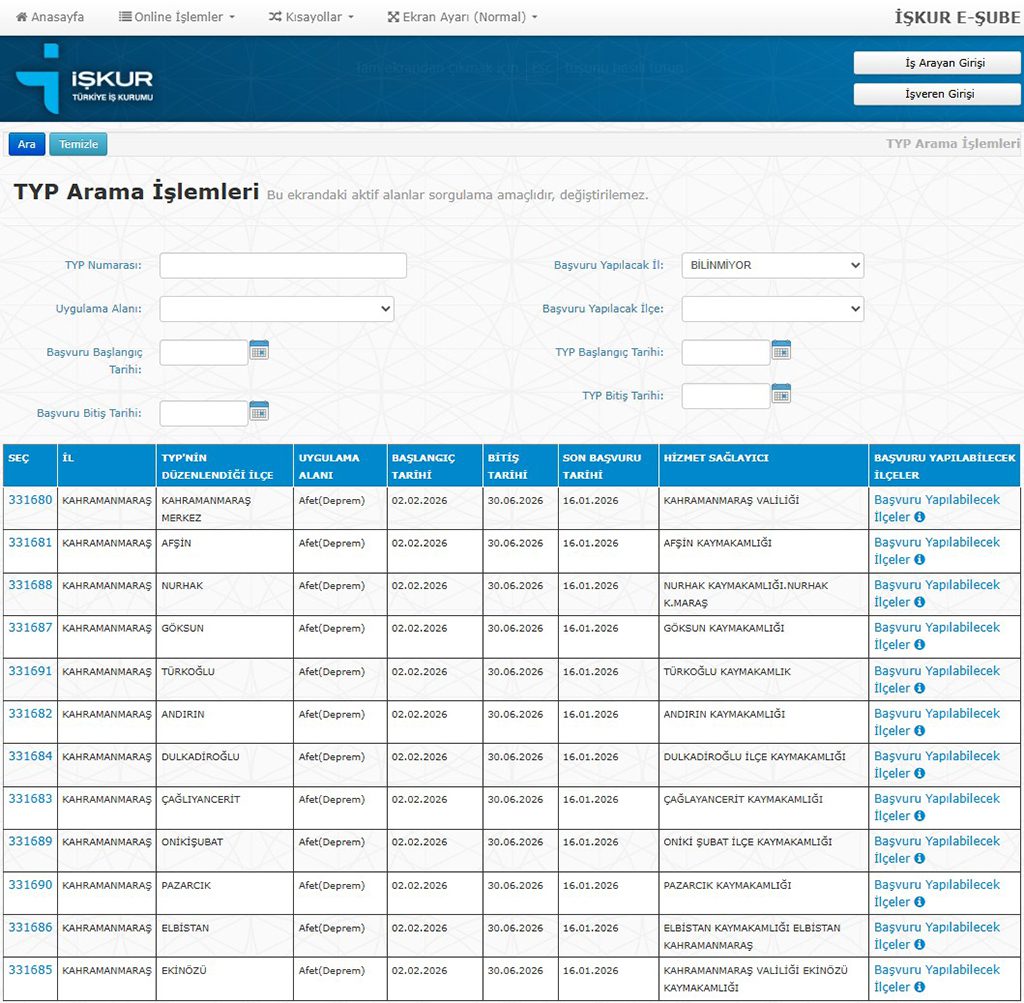Viewport: 1024px width, 1003px height.
Task: Click the İş Arayan Girişi button
Action: pos(937,63)
